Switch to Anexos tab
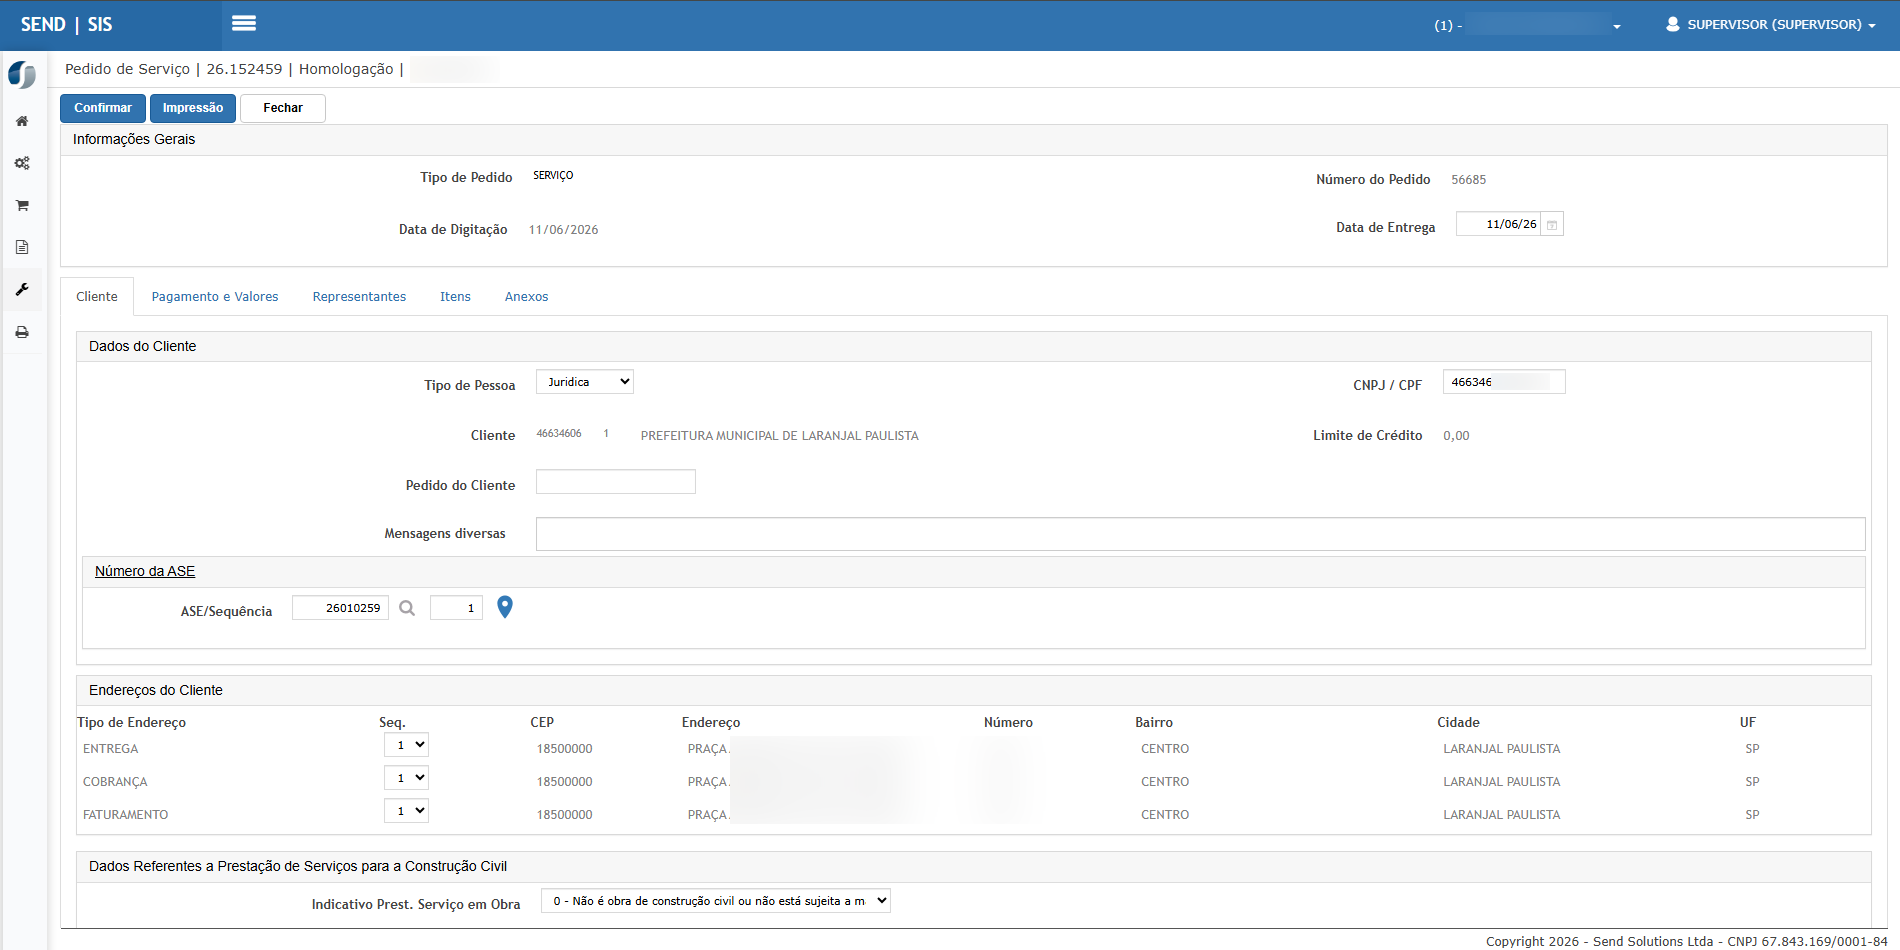Screen dimensions: 1900x950 (526, 297)
